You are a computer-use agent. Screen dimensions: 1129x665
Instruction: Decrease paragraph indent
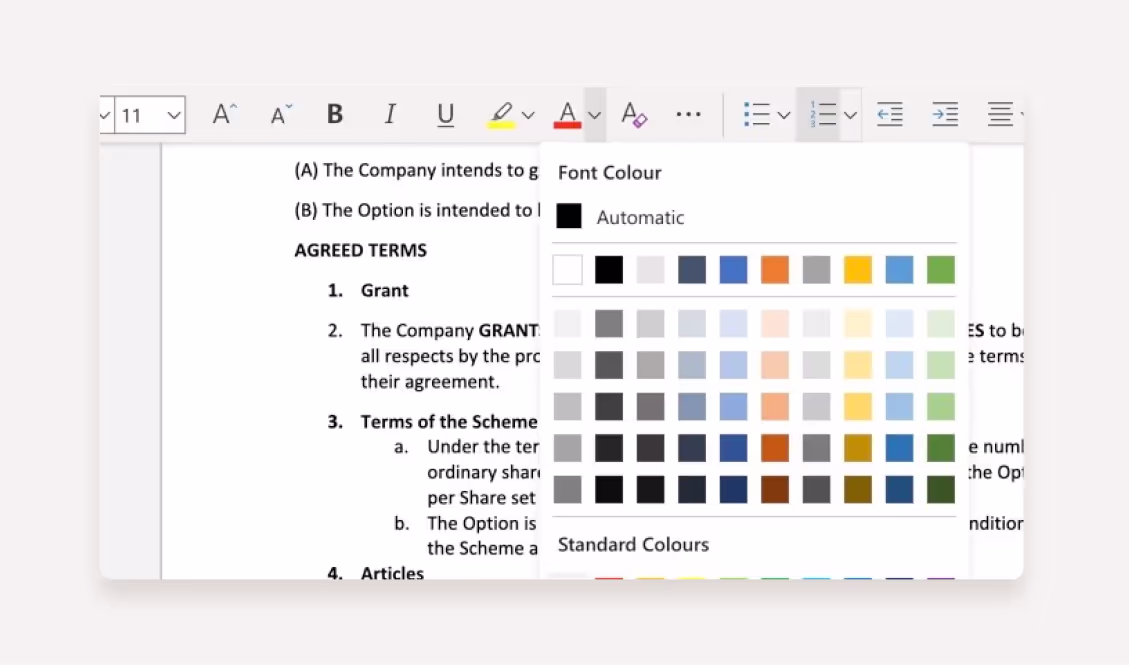coord(890,115)
